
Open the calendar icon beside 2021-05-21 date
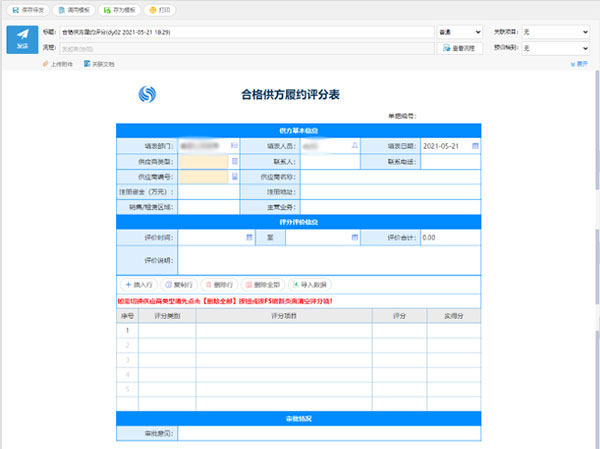click(x=475, y=146)
